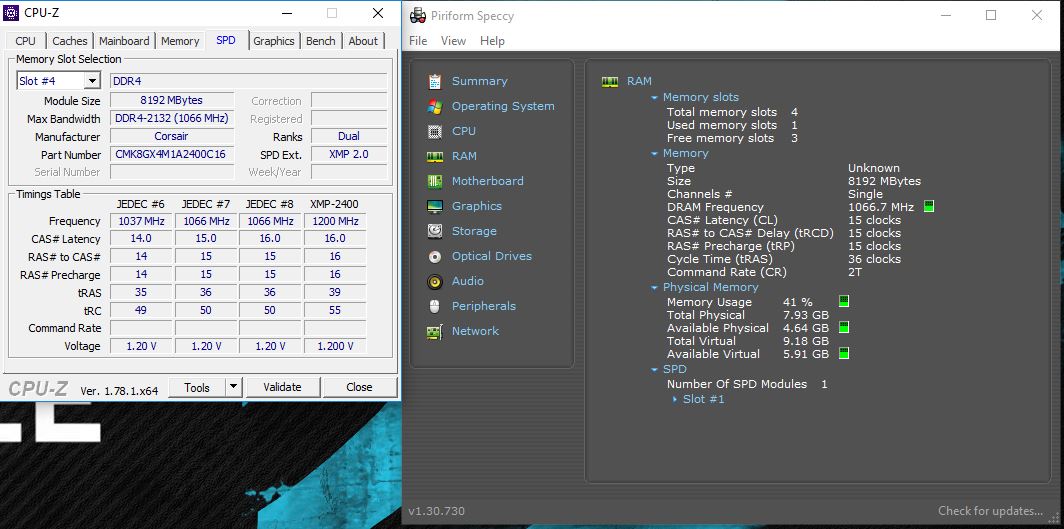Expand the Slot #1 SPD entry
Viewport: 1064px width, 529px height.
(675, 399)
